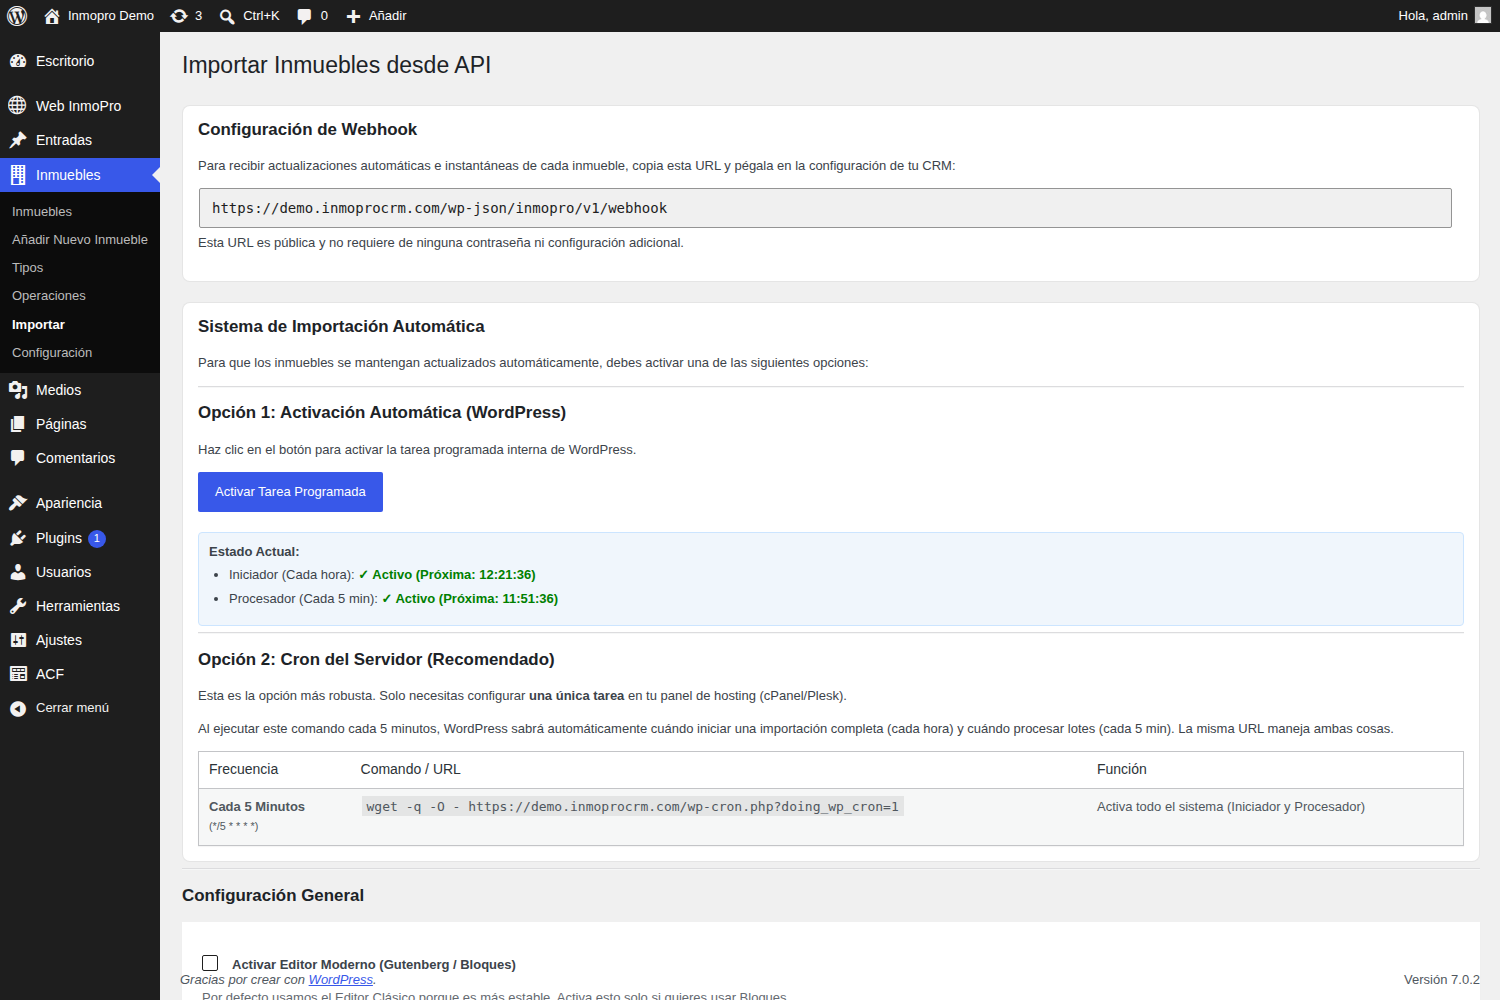Image resolution: width=1500 pixels, height=1000 pixels.
Task: Click the Plugins plug icon
Action: click(x=18, y=538)
